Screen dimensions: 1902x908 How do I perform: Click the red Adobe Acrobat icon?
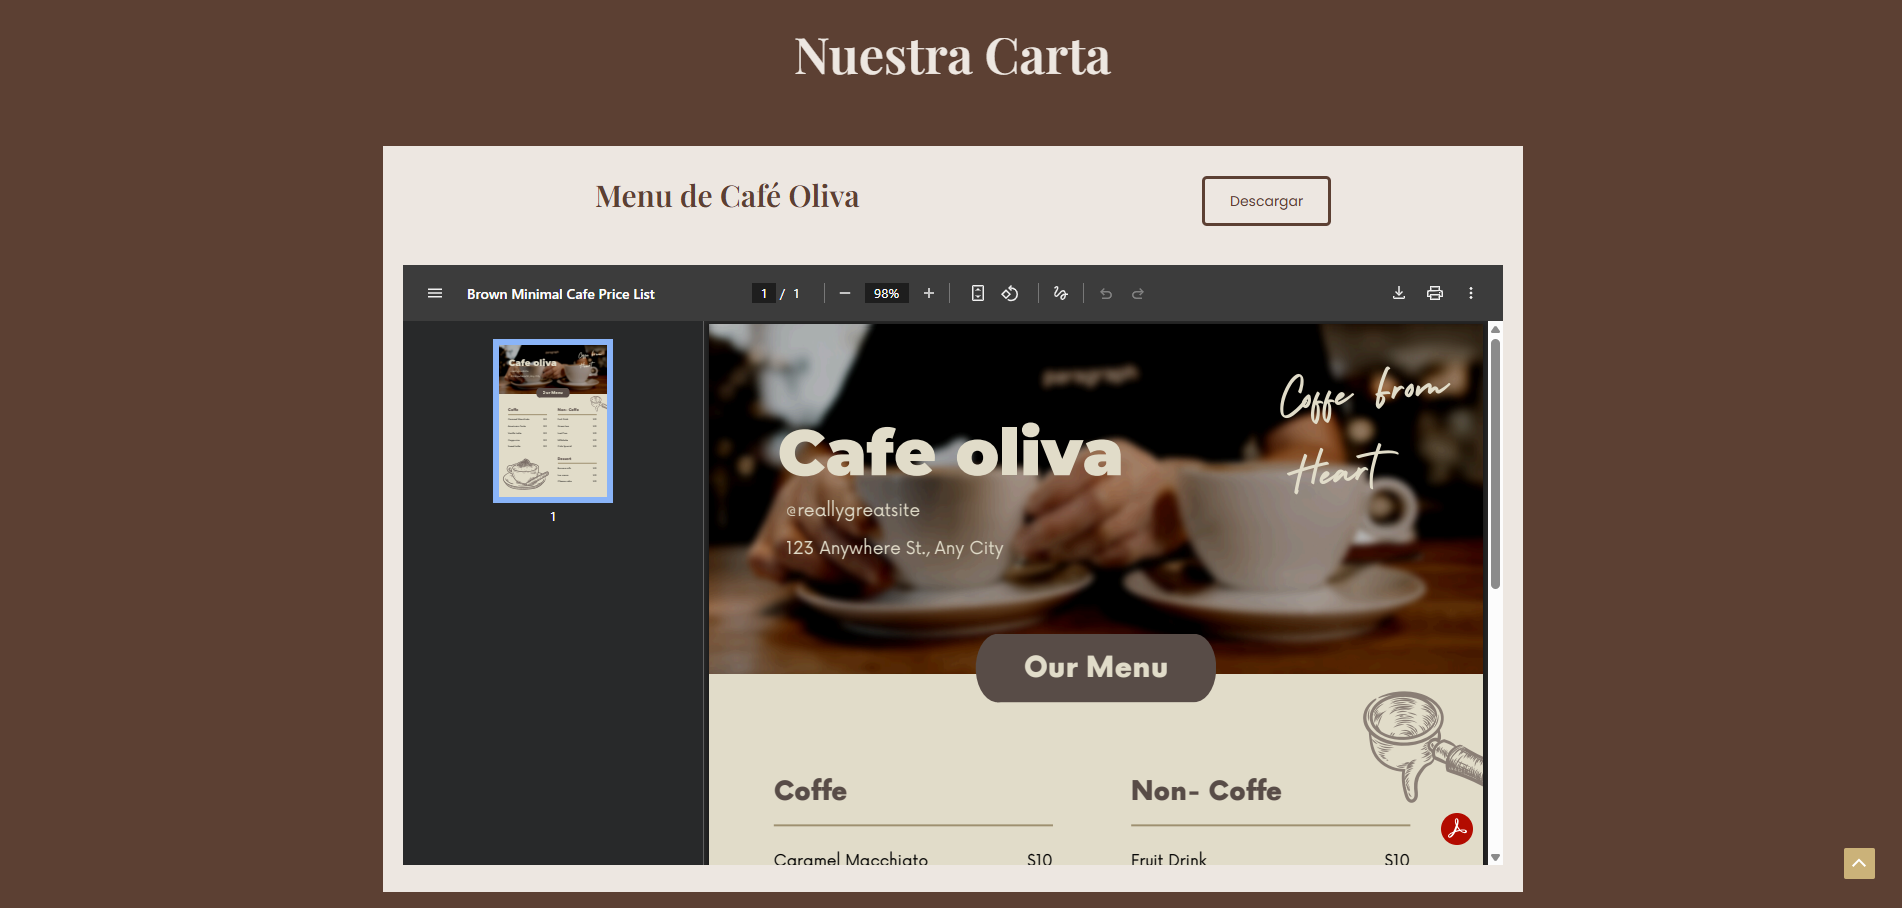tap(1457, 829)
